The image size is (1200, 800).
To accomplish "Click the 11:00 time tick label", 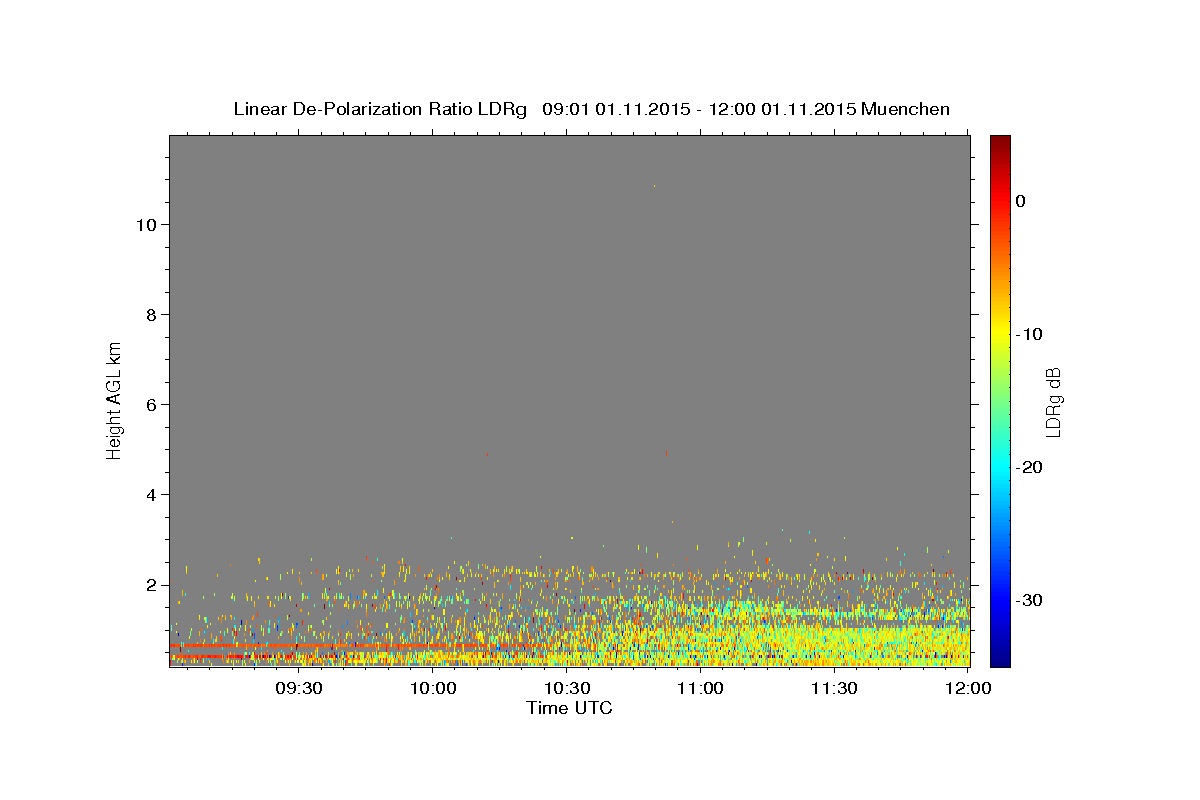I will 700,688.
